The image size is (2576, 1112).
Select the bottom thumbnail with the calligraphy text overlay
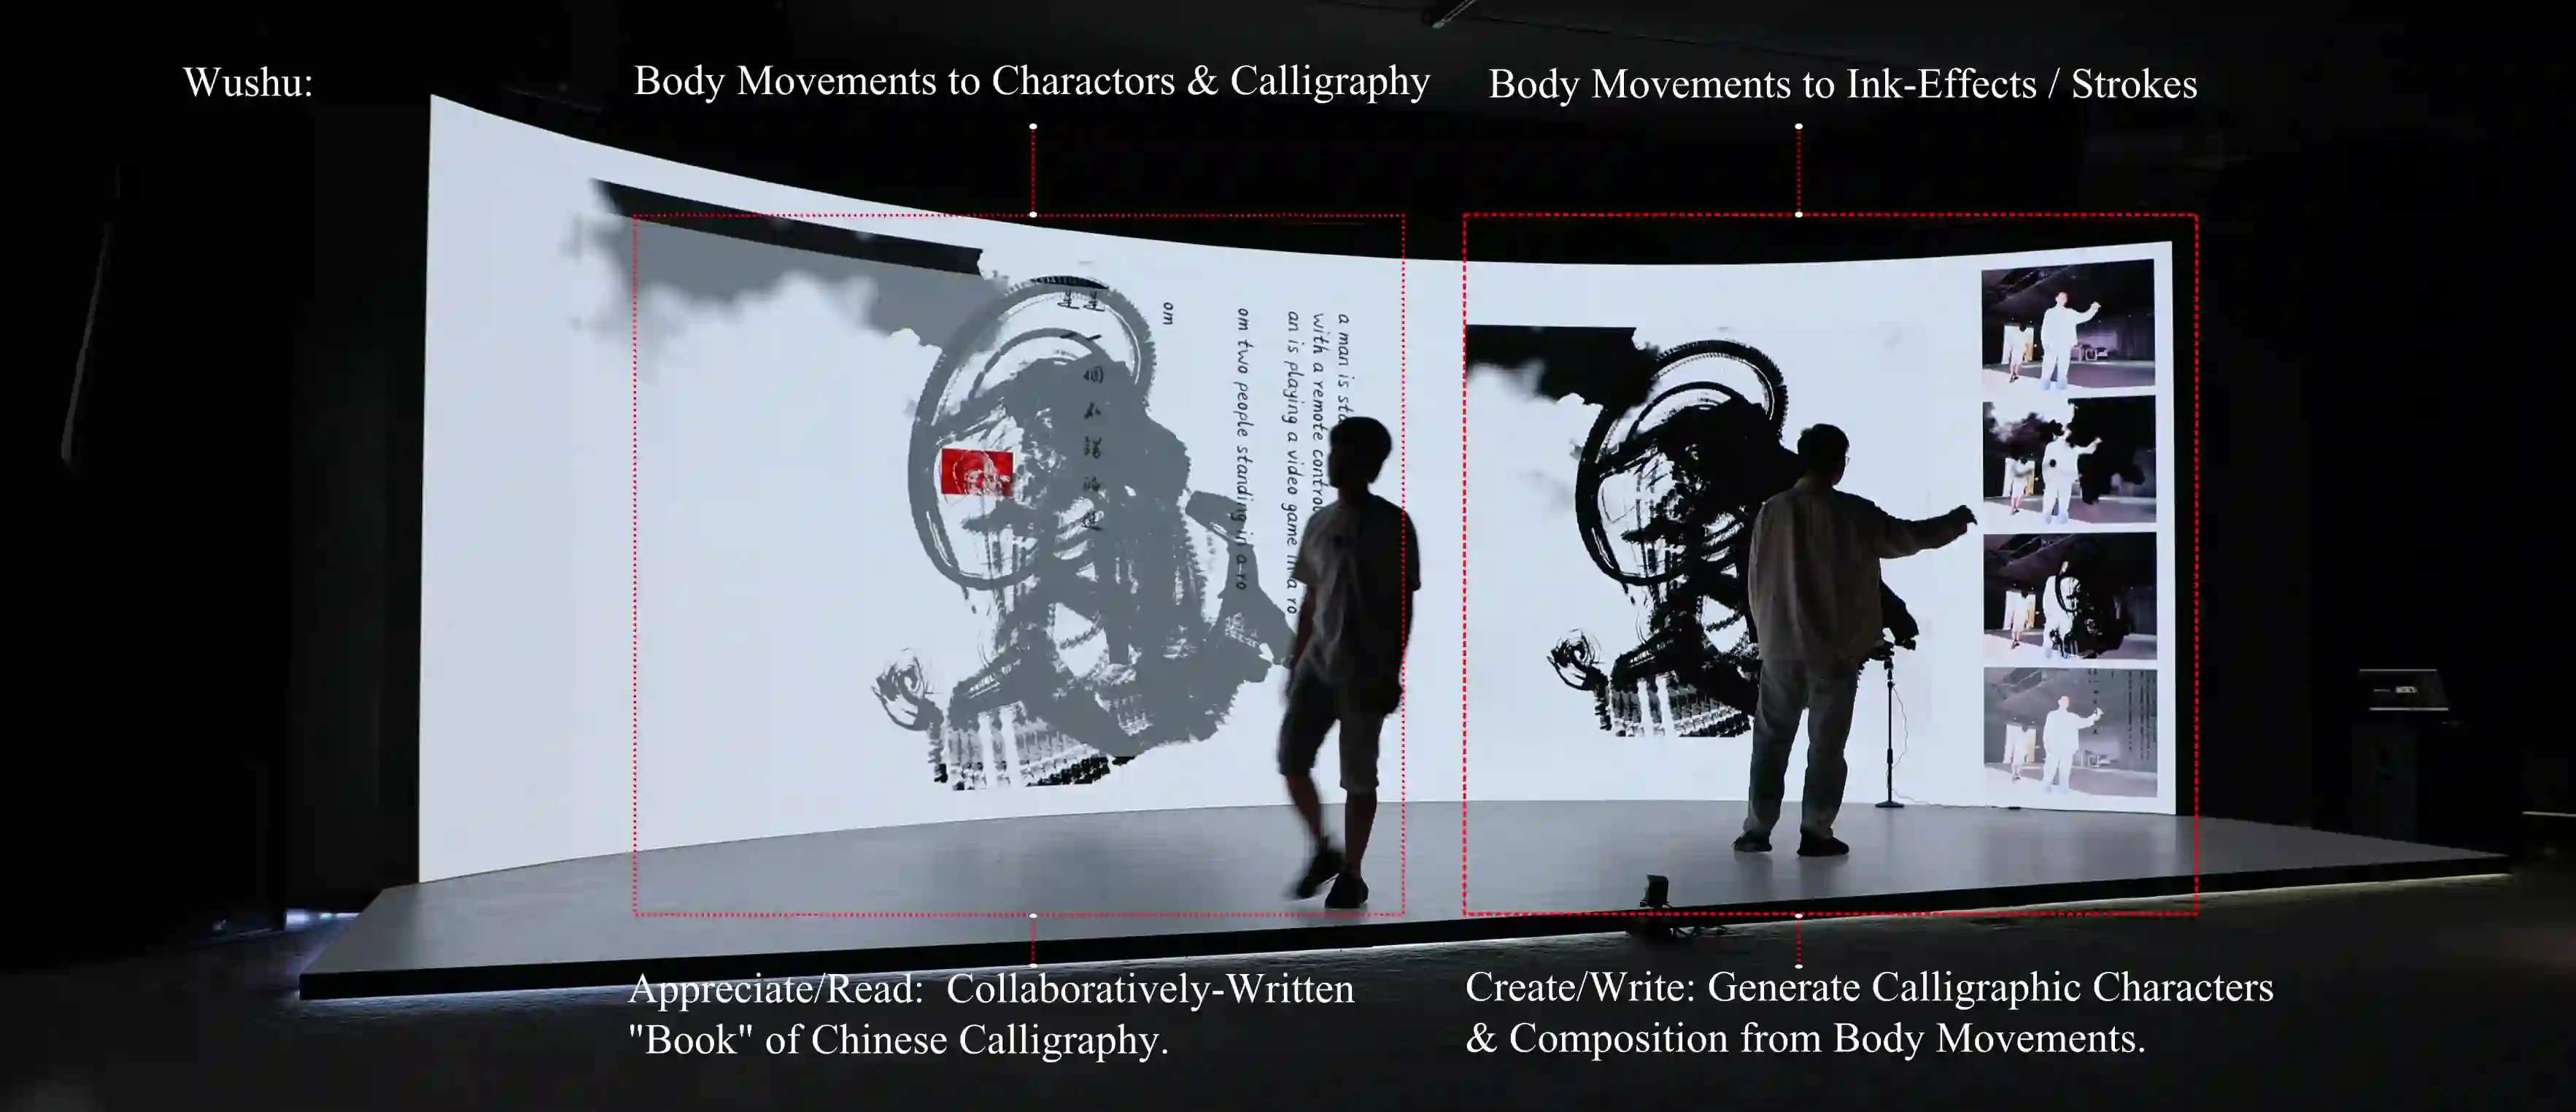click(x=2069, y=732)
